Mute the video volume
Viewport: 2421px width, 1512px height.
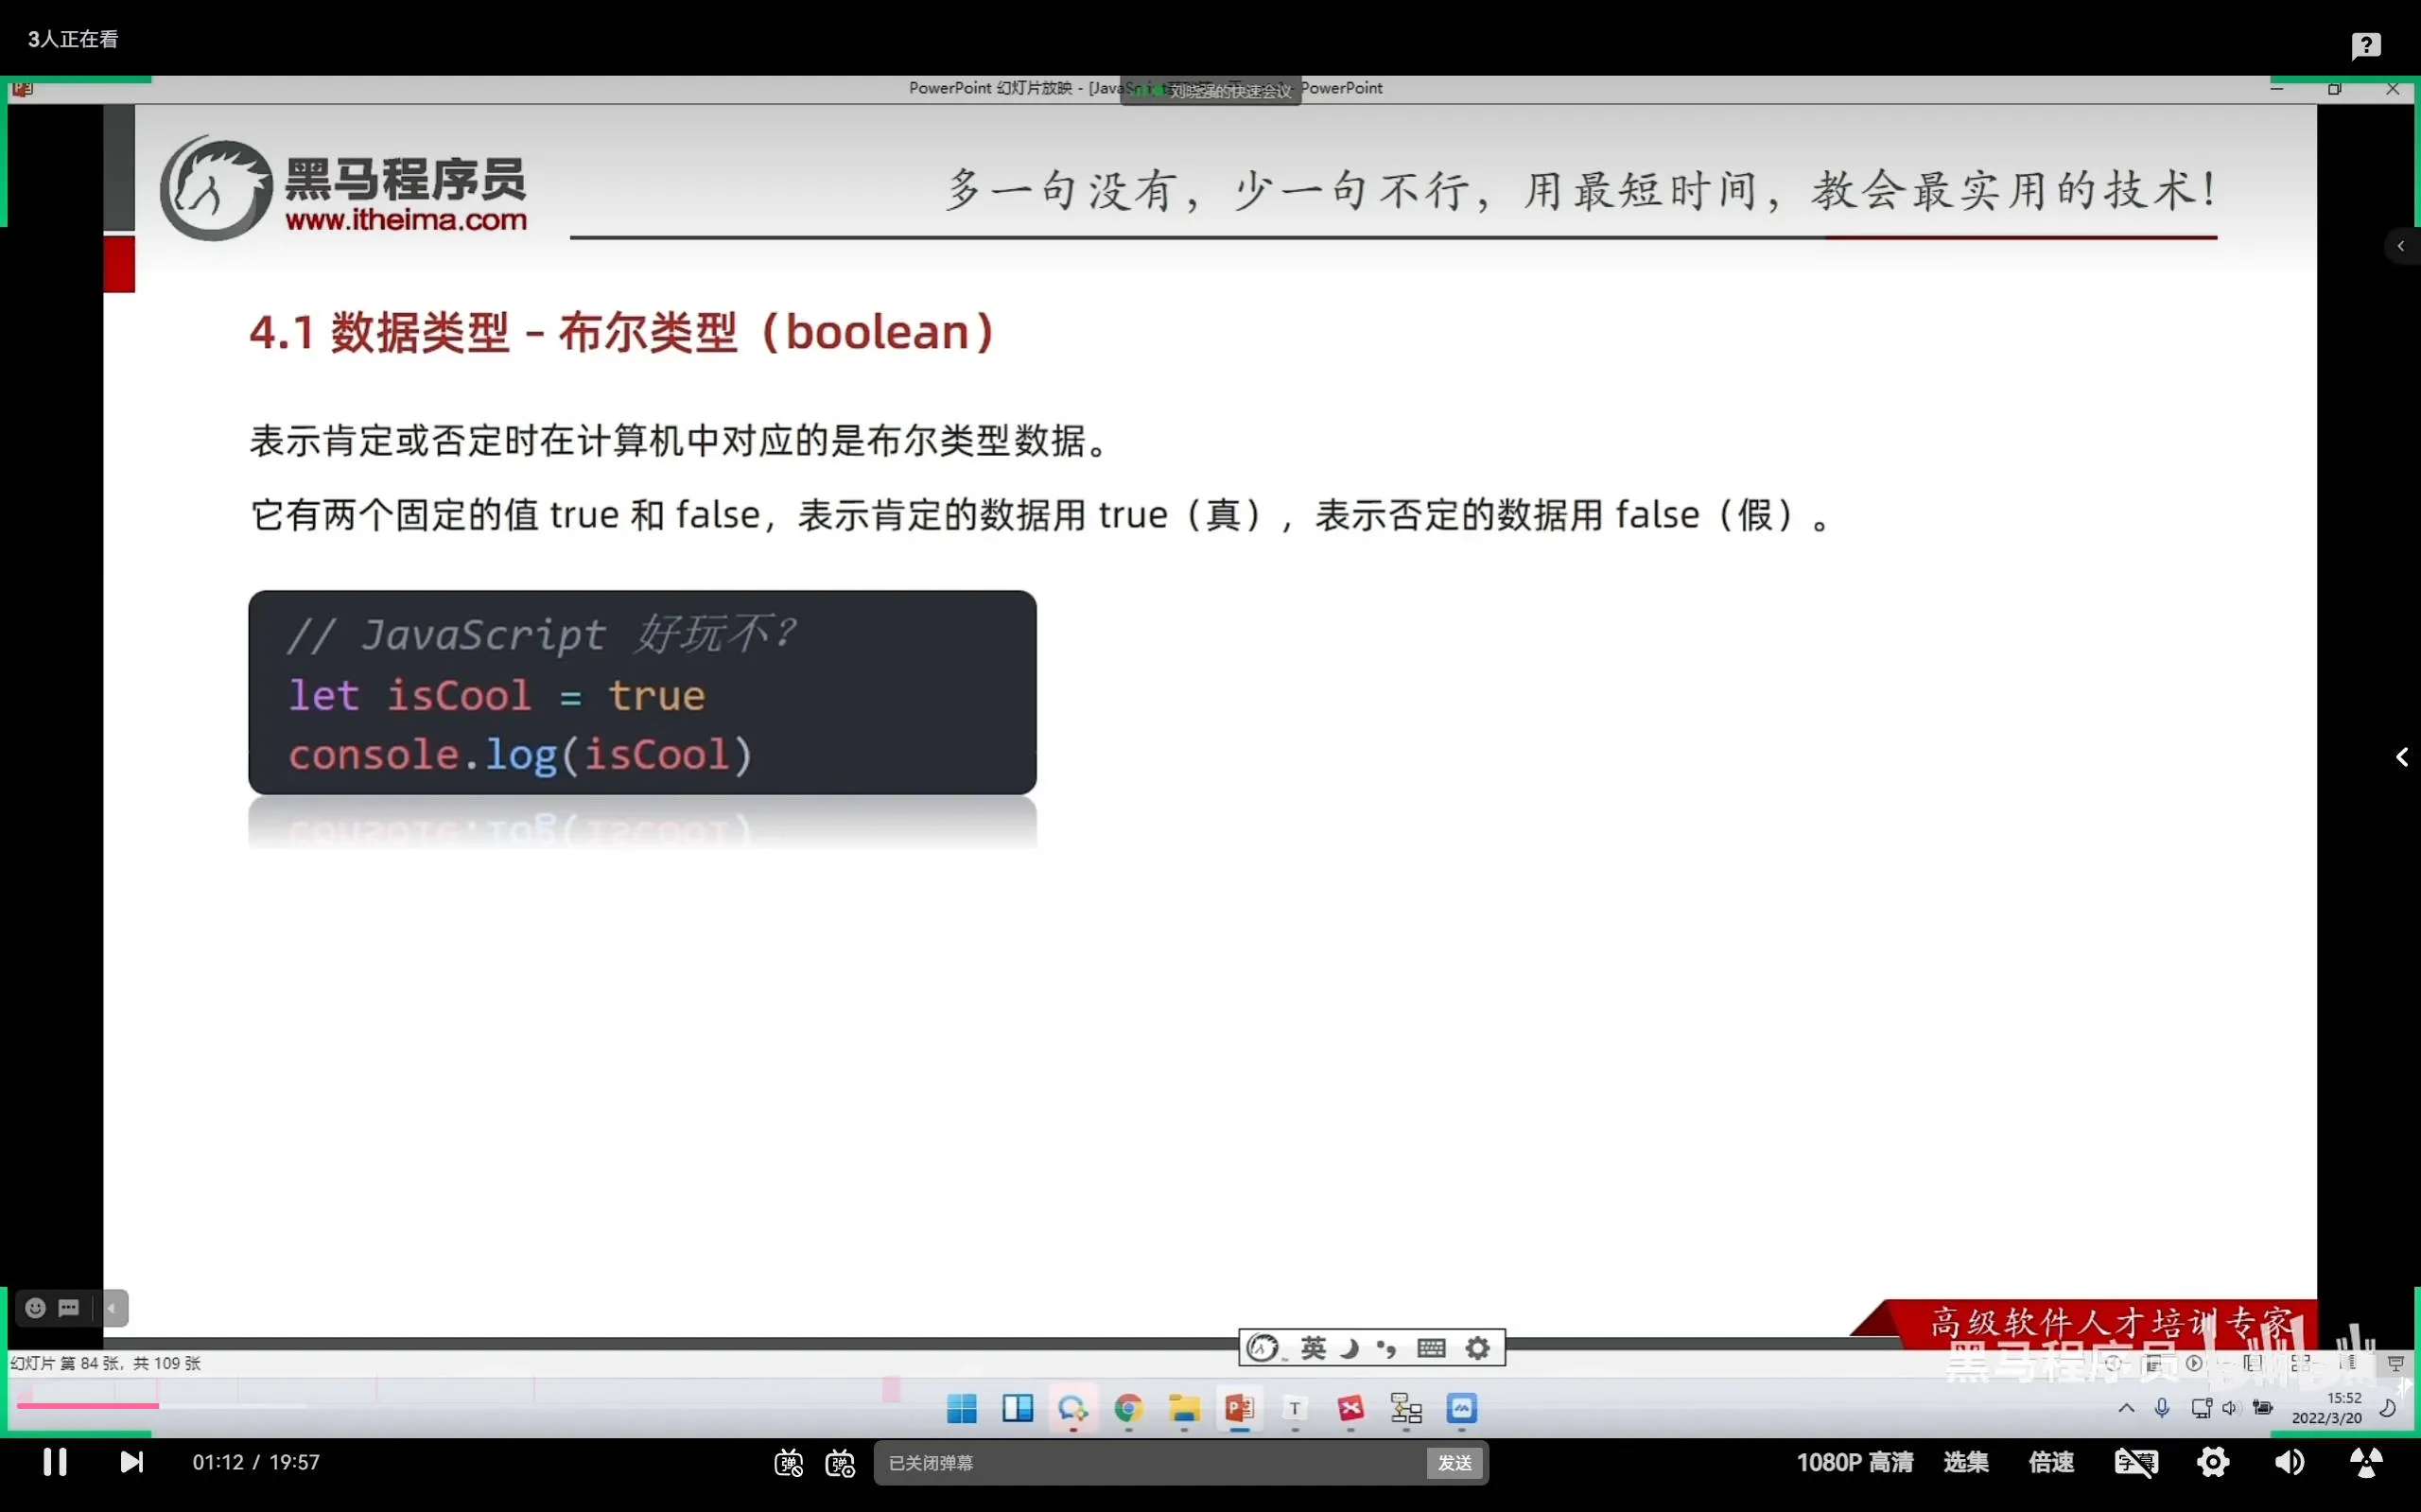click(x=2288, y=1462)
